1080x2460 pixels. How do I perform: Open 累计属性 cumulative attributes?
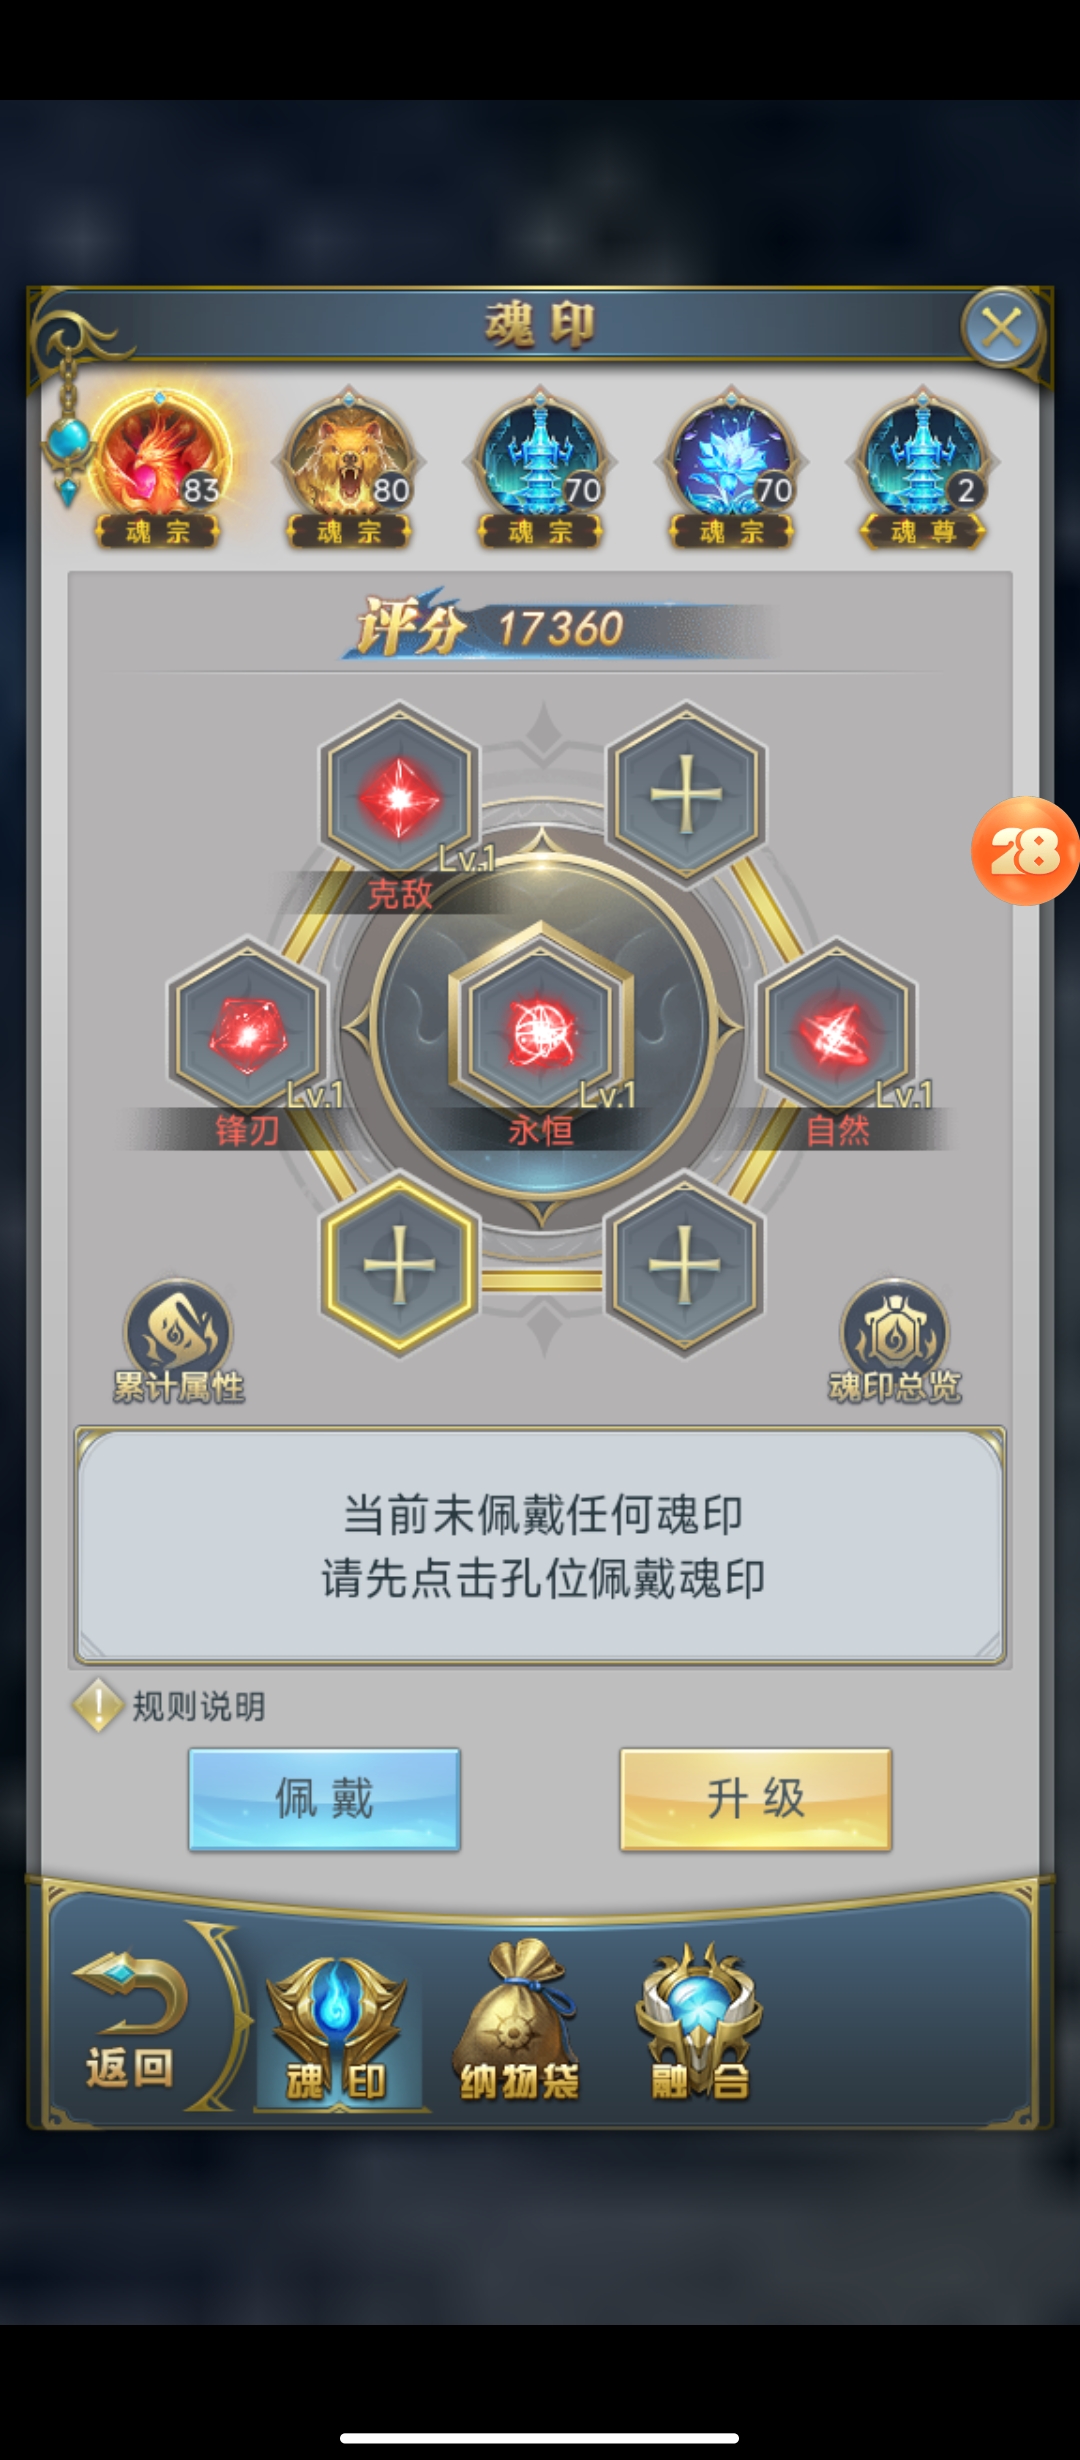point(178,1342)
